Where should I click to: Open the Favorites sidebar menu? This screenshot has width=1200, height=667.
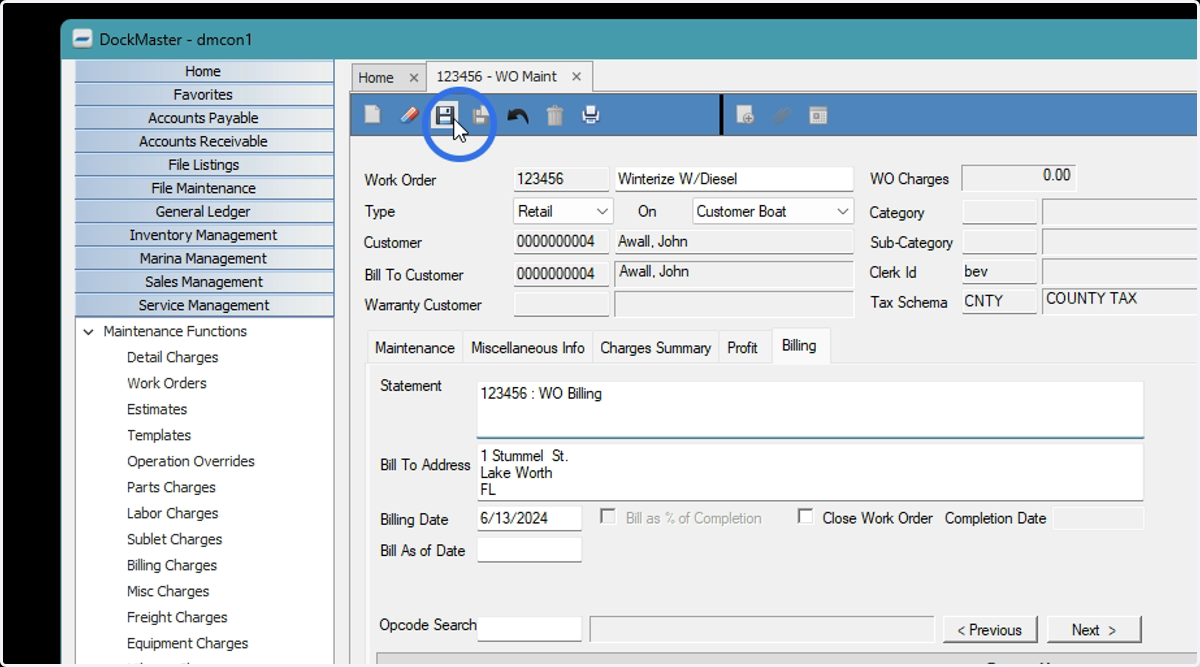pyautogui.click(x=204, y=94)
